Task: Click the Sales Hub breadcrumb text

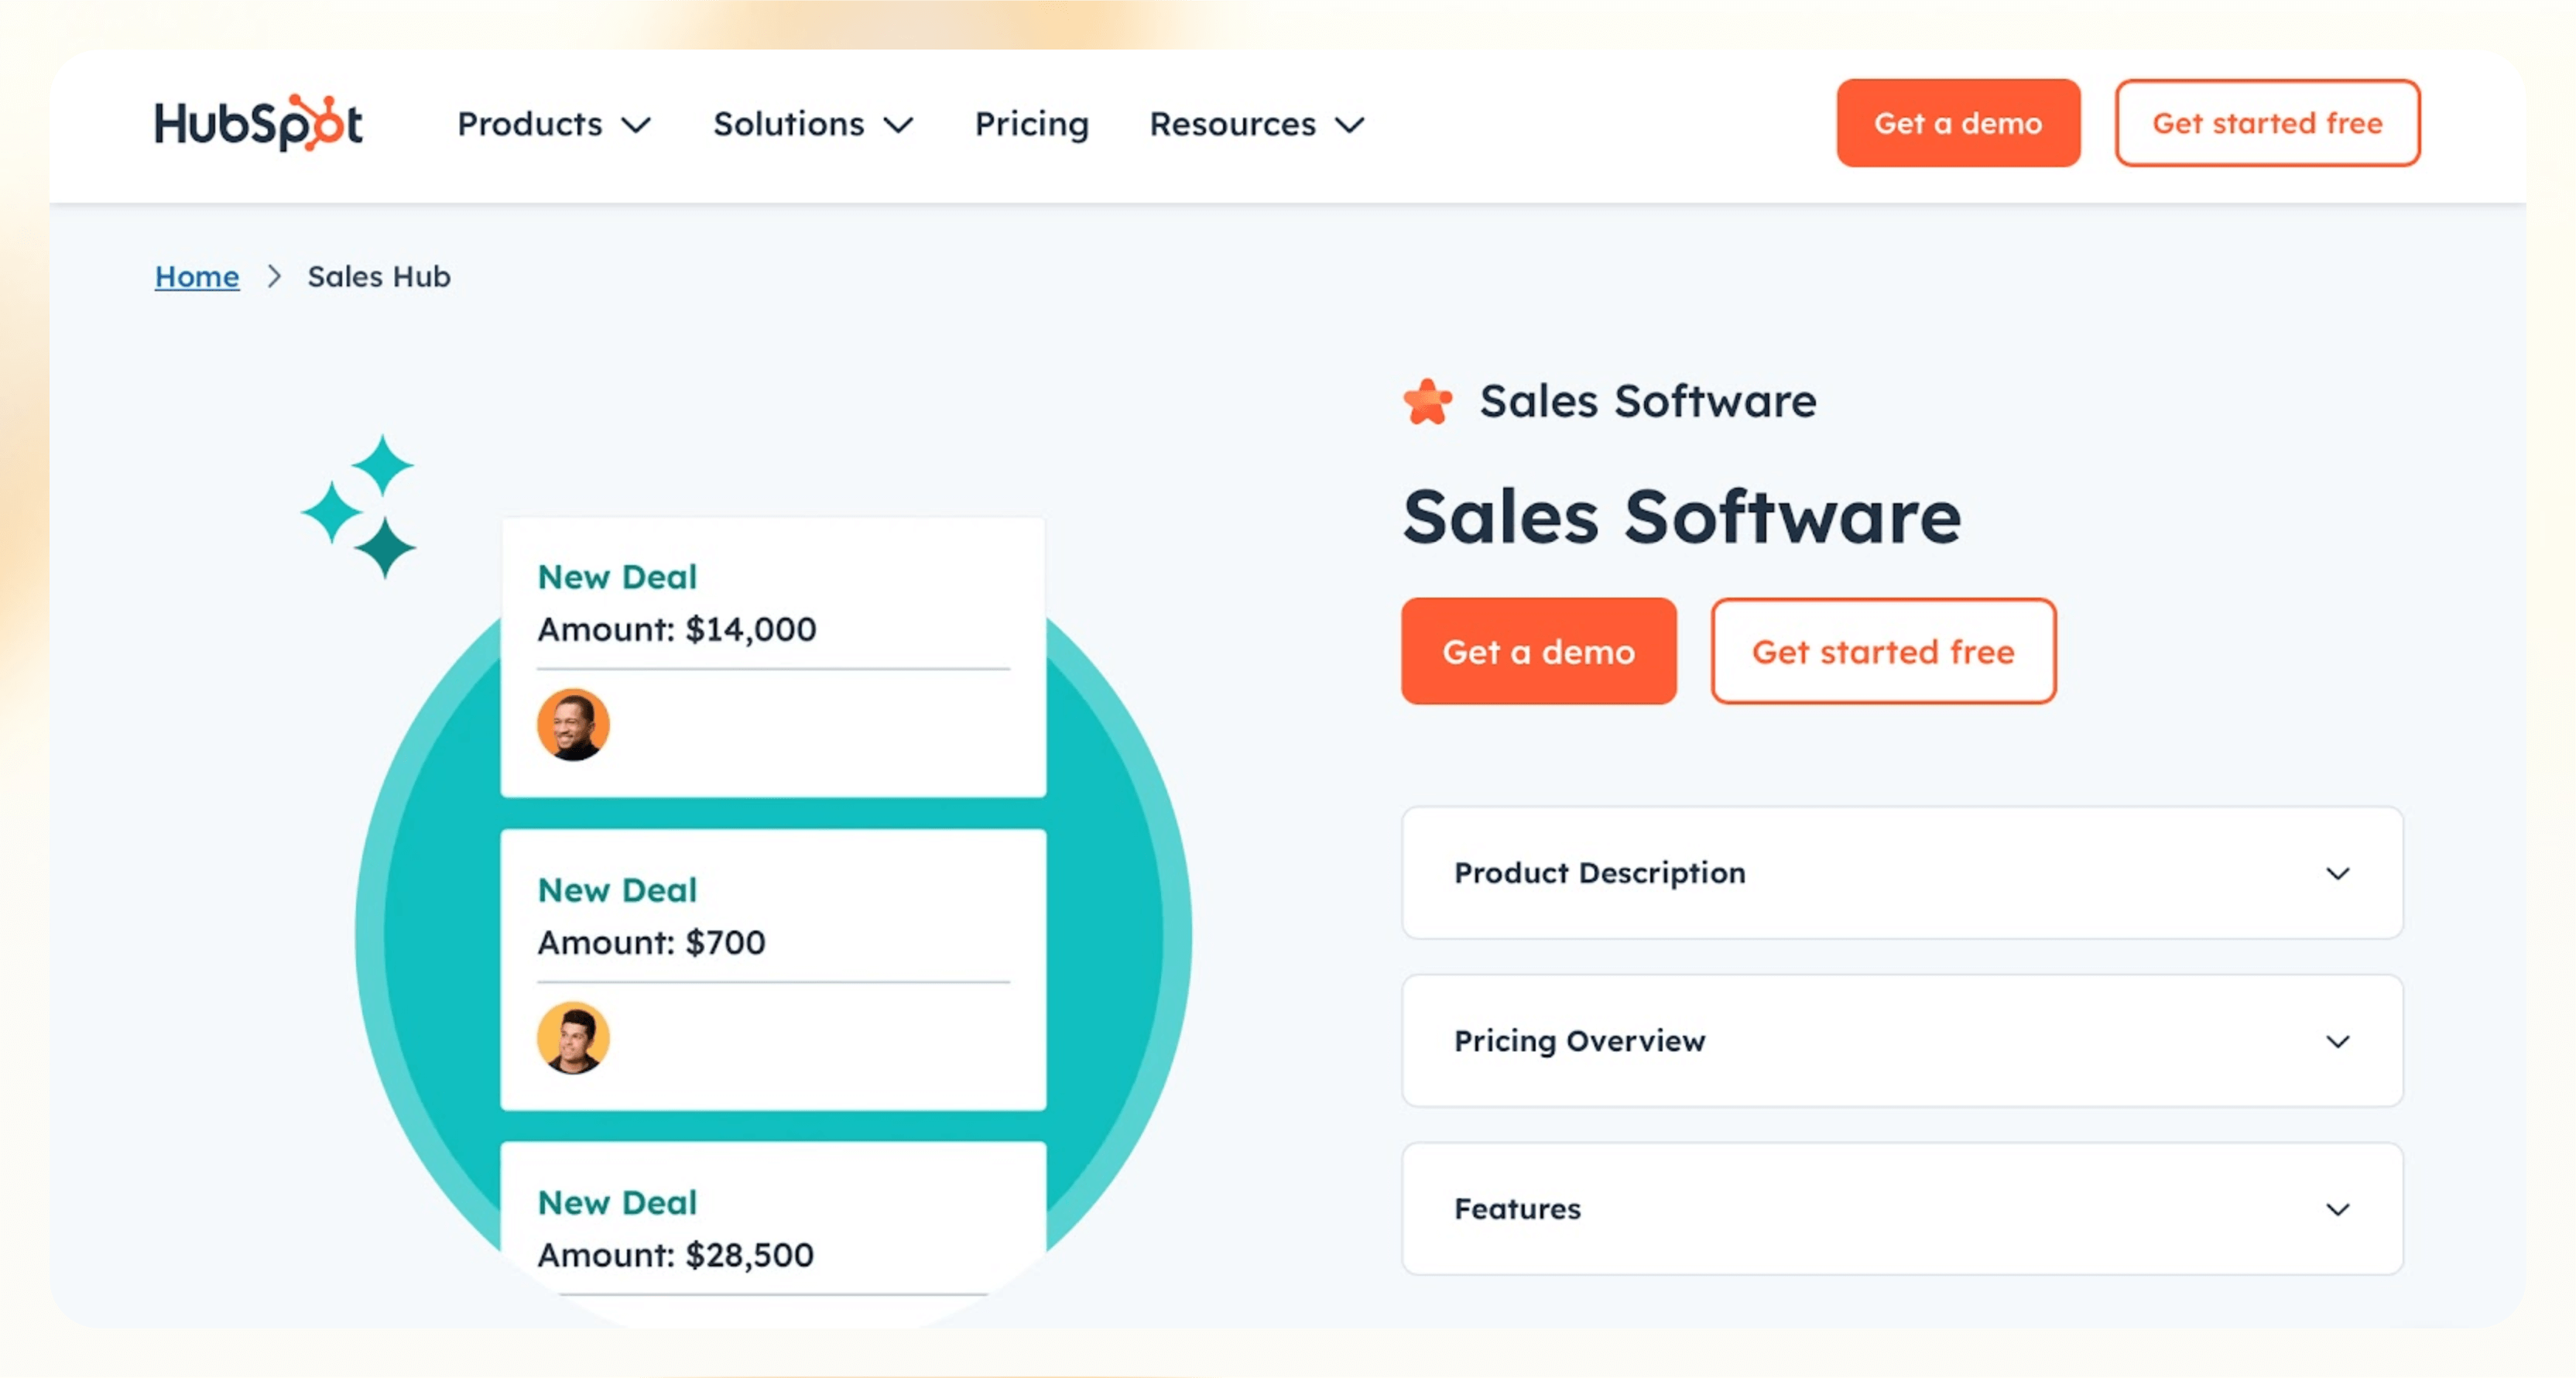Action: coord(379,277)
